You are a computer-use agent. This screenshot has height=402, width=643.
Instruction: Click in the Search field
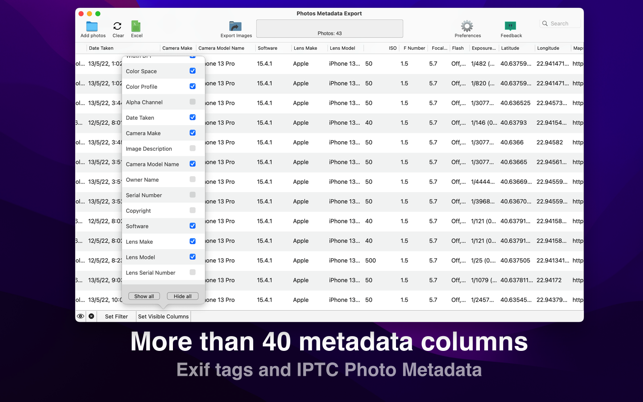(560, 23)
